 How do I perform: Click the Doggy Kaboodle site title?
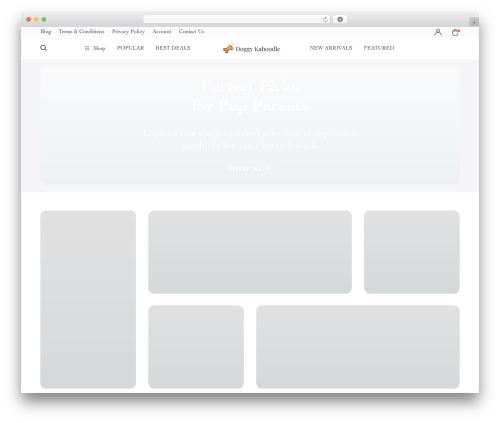(x=258, y=49)
